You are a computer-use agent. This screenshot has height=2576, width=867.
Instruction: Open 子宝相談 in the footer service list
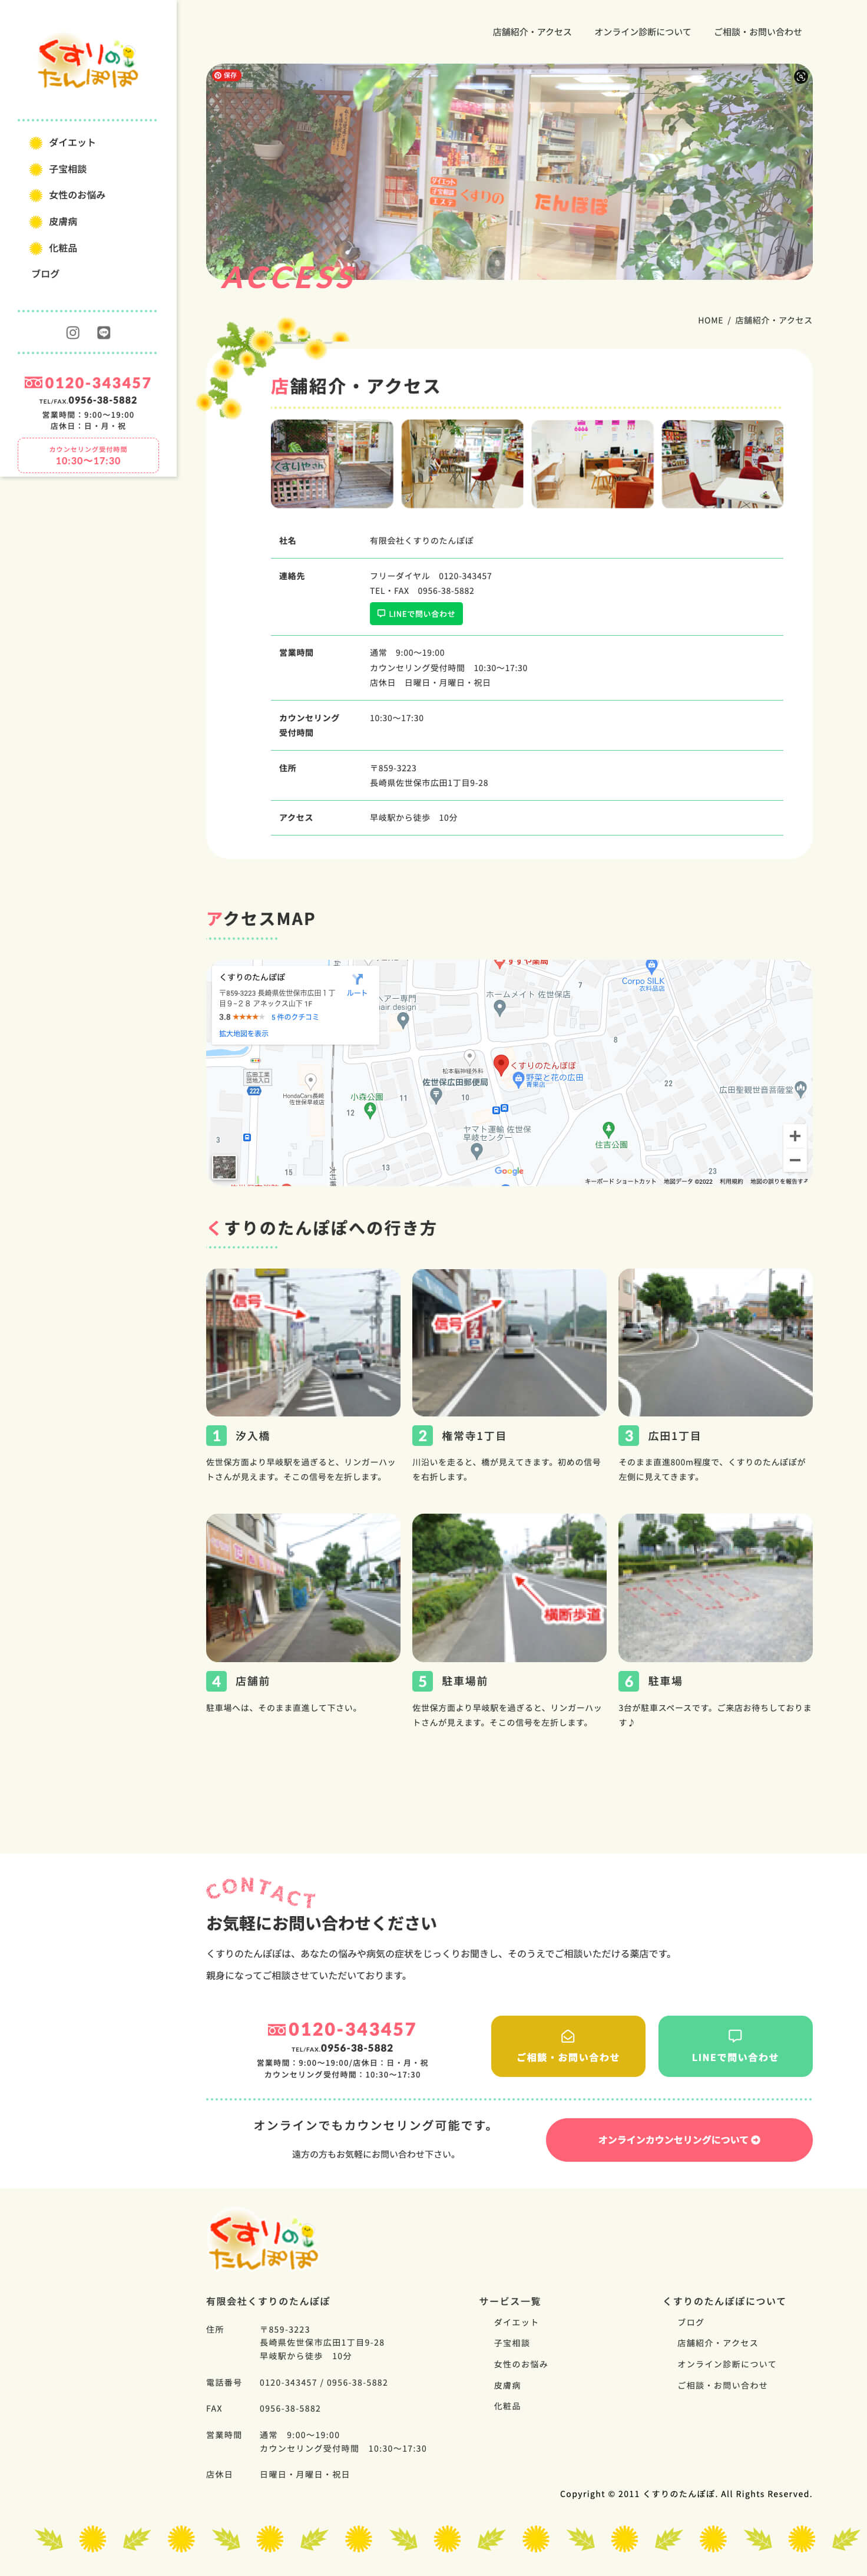click(512, 2343)
